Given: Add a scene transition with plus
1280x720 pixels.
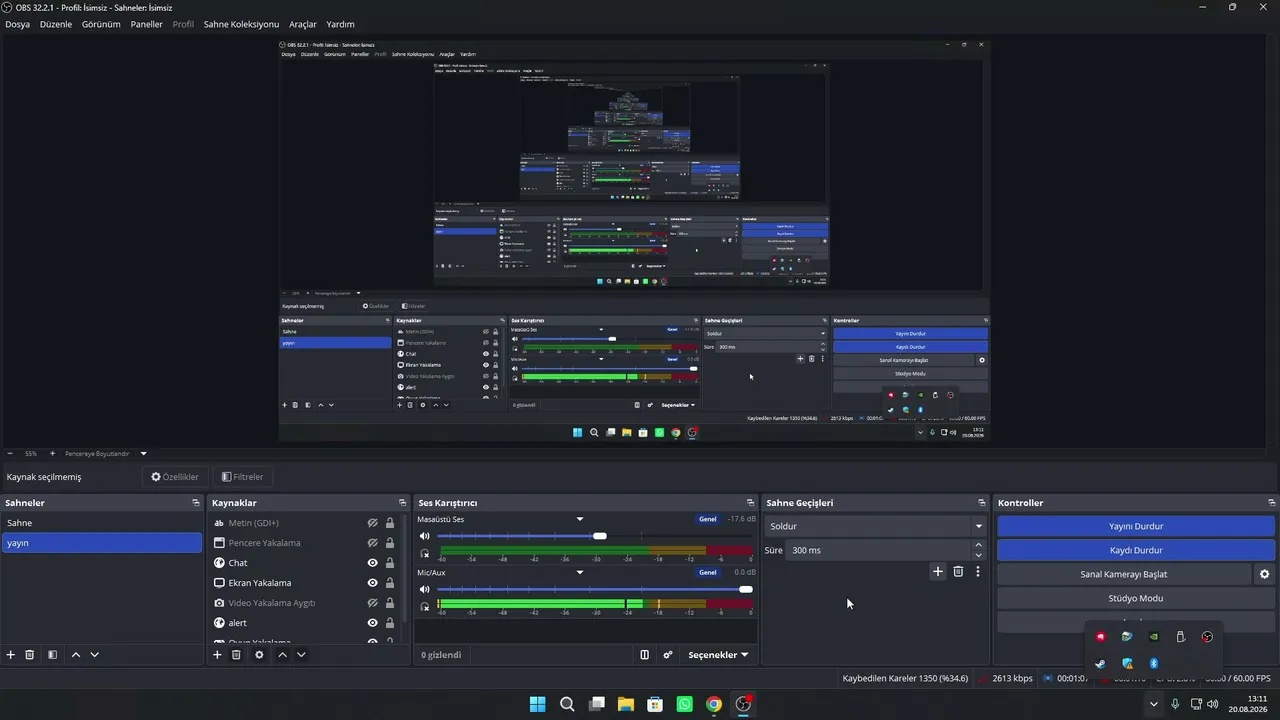Looking at the screenshot, I should click(x=937, y=572).
